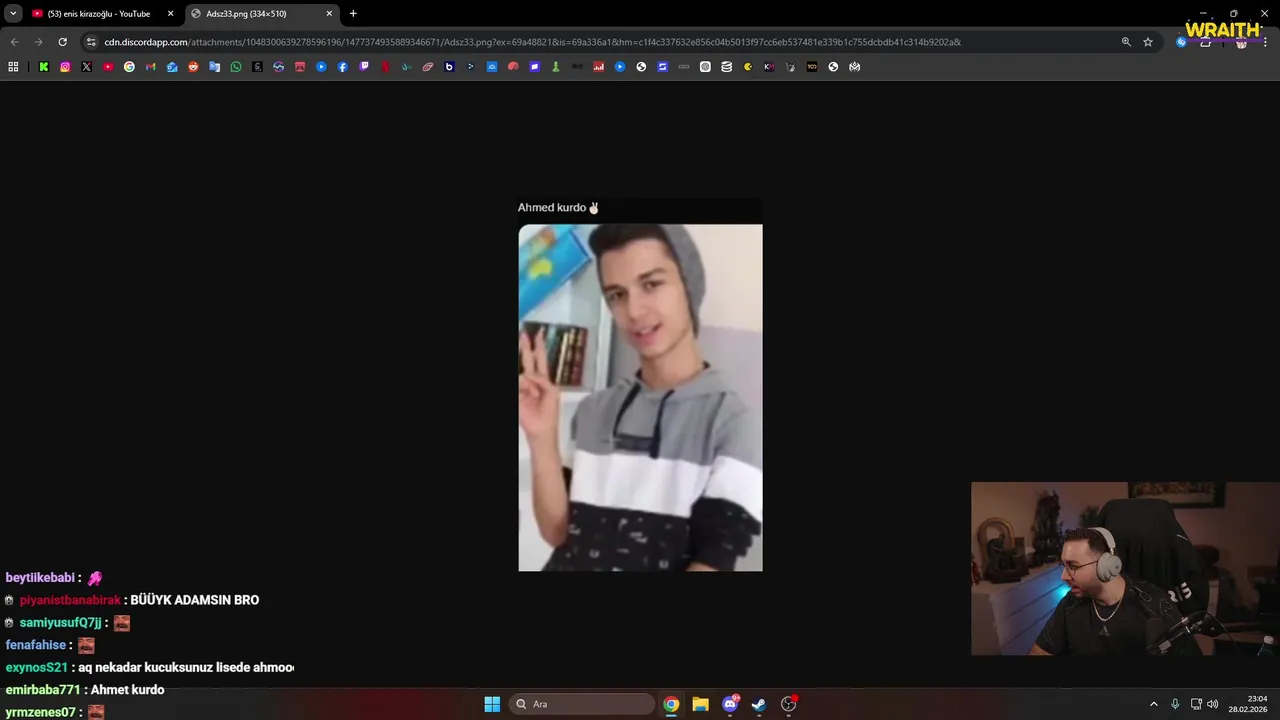The height and width of the screenshot is (720, 1280).
Task: Open the Google bookmark
Action: (x=129, y=67)
